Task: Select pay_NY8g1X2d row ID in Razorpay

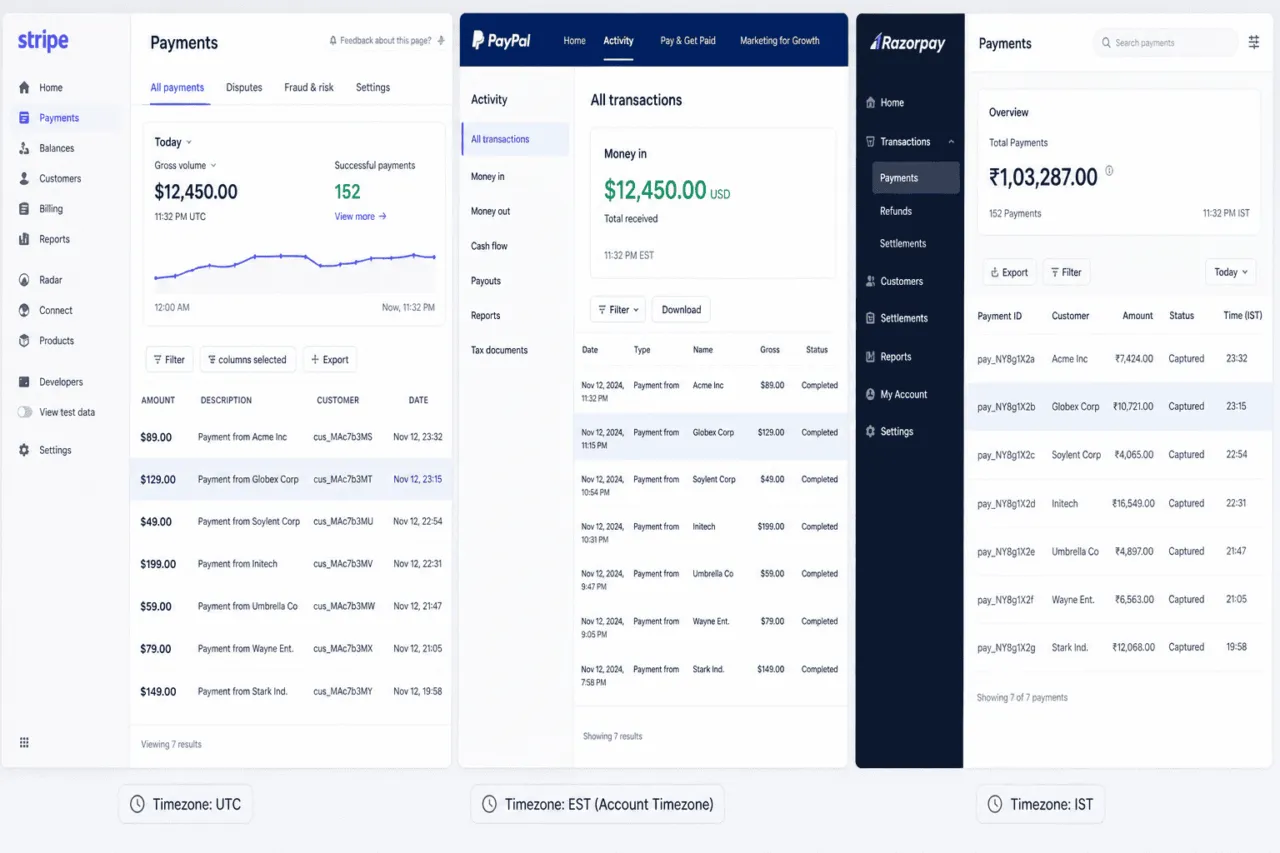Action: (x=1006, y=504)
